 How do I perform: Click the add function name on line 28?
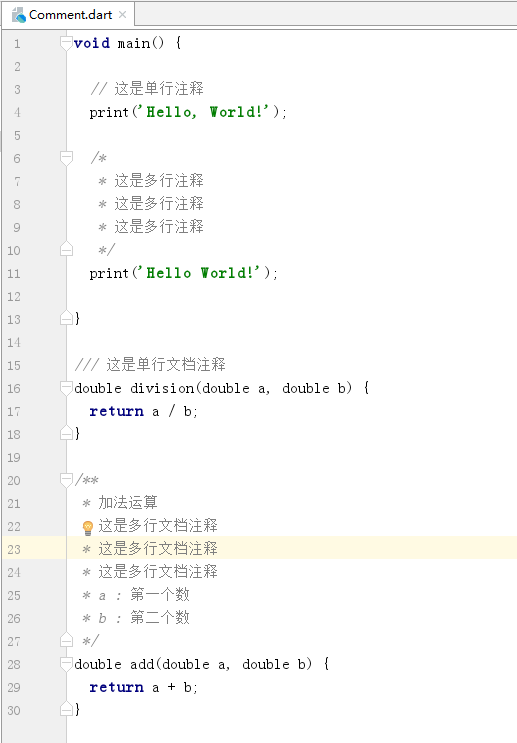click(x=142, y=664)
